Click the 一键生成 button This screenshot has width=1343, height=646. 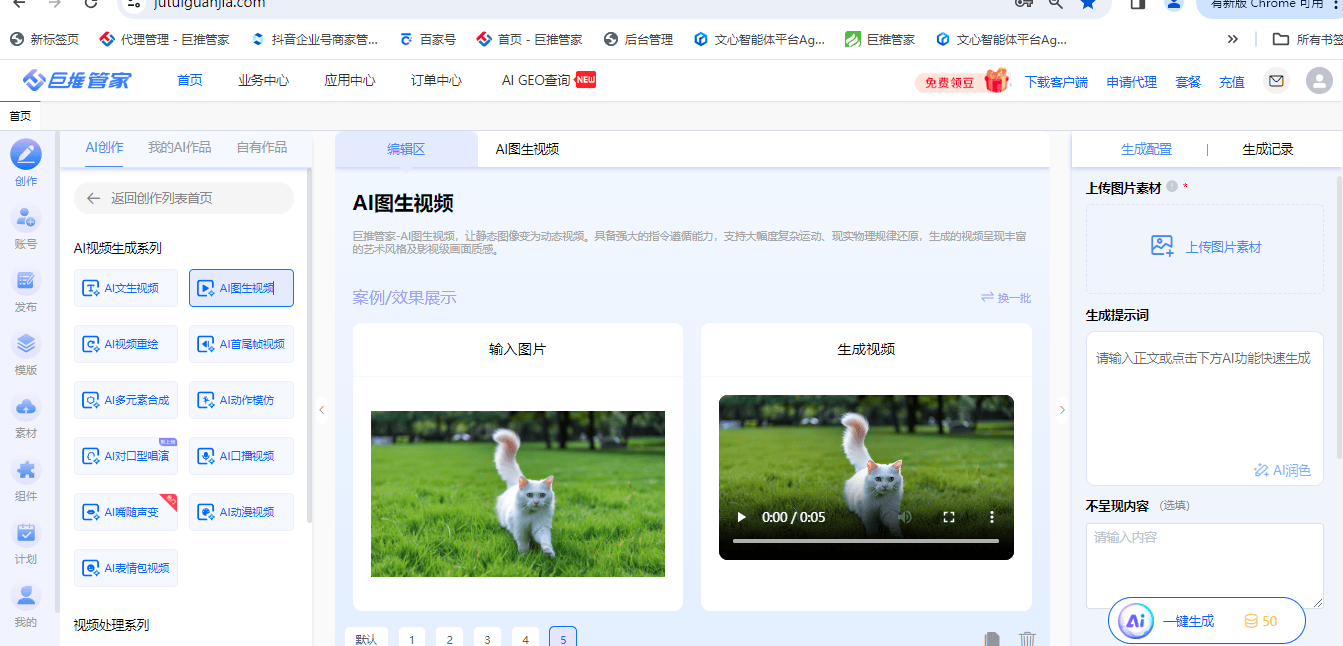pyautogui.click(x=1188, y=621)
